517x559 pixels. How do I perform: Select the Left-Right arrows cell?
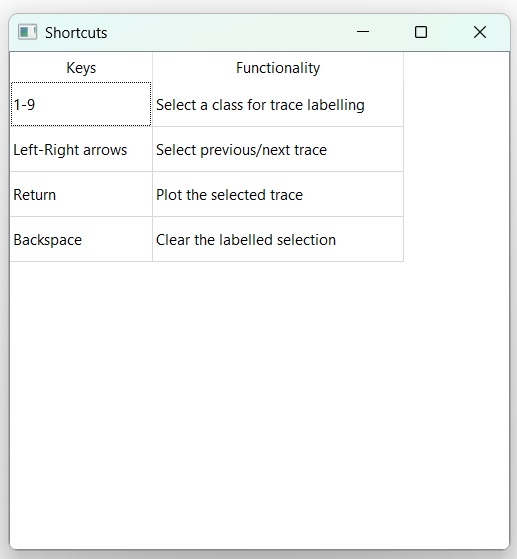81,149
